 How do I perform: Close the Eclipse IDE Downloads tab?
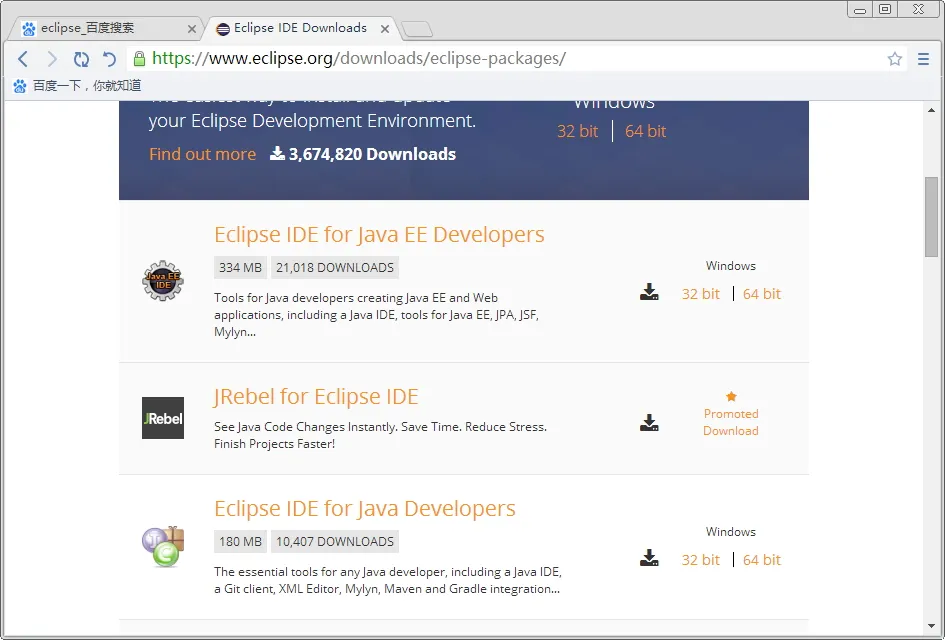point(385,29)
